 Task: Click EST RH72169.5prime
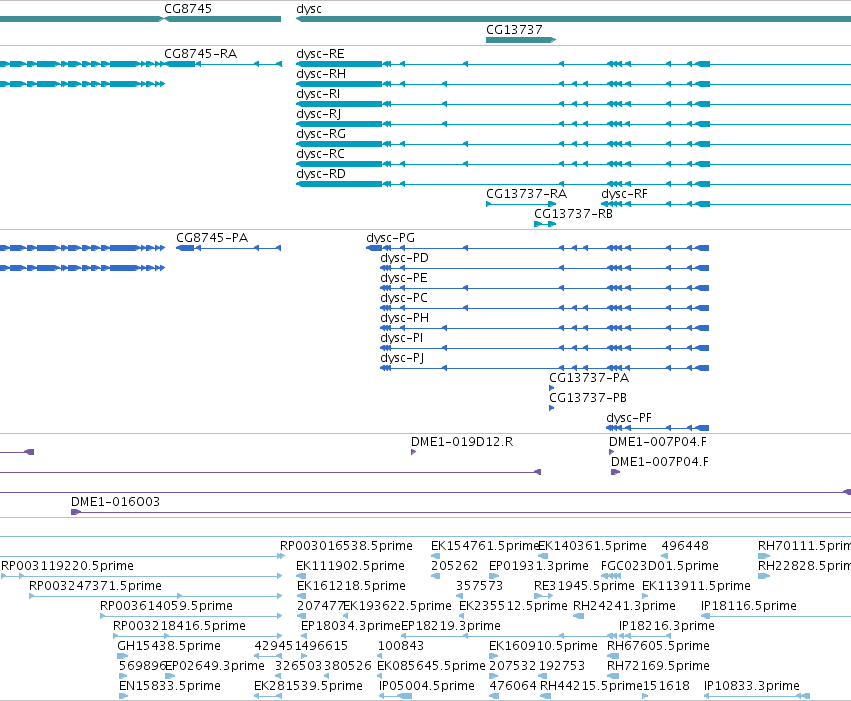658,666
